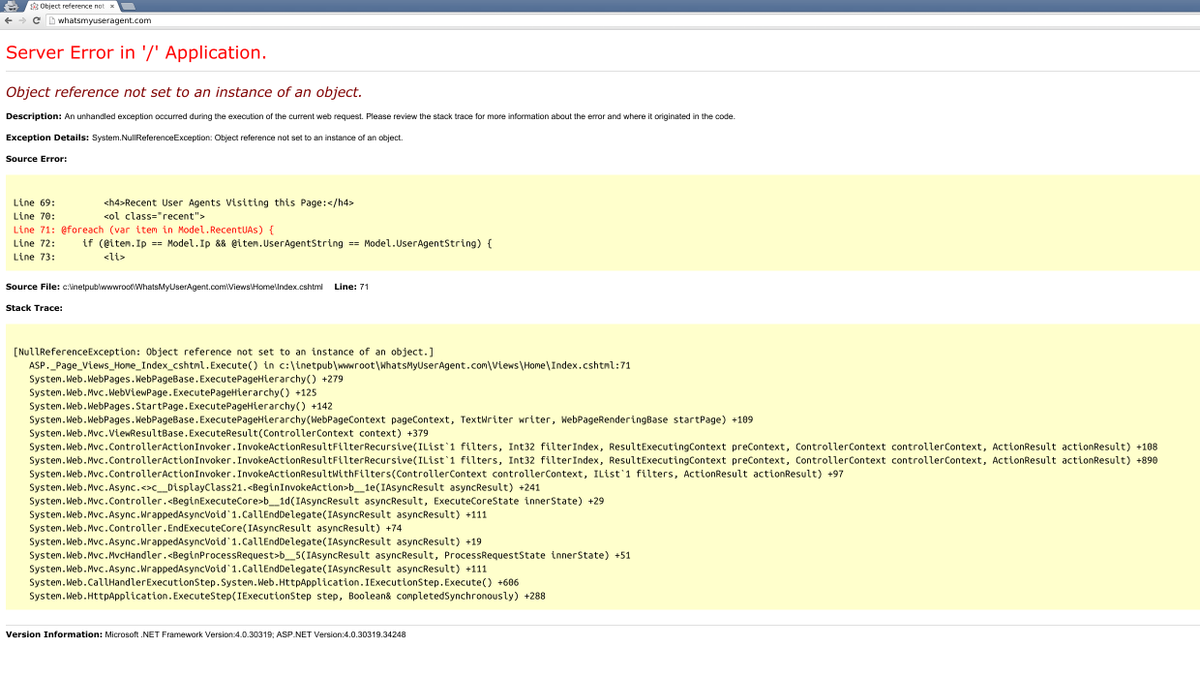The width and height of the screenshot is (1200, 679).
Task: Click the 'Line: 71' label by Source File
Action: point(351,287)
